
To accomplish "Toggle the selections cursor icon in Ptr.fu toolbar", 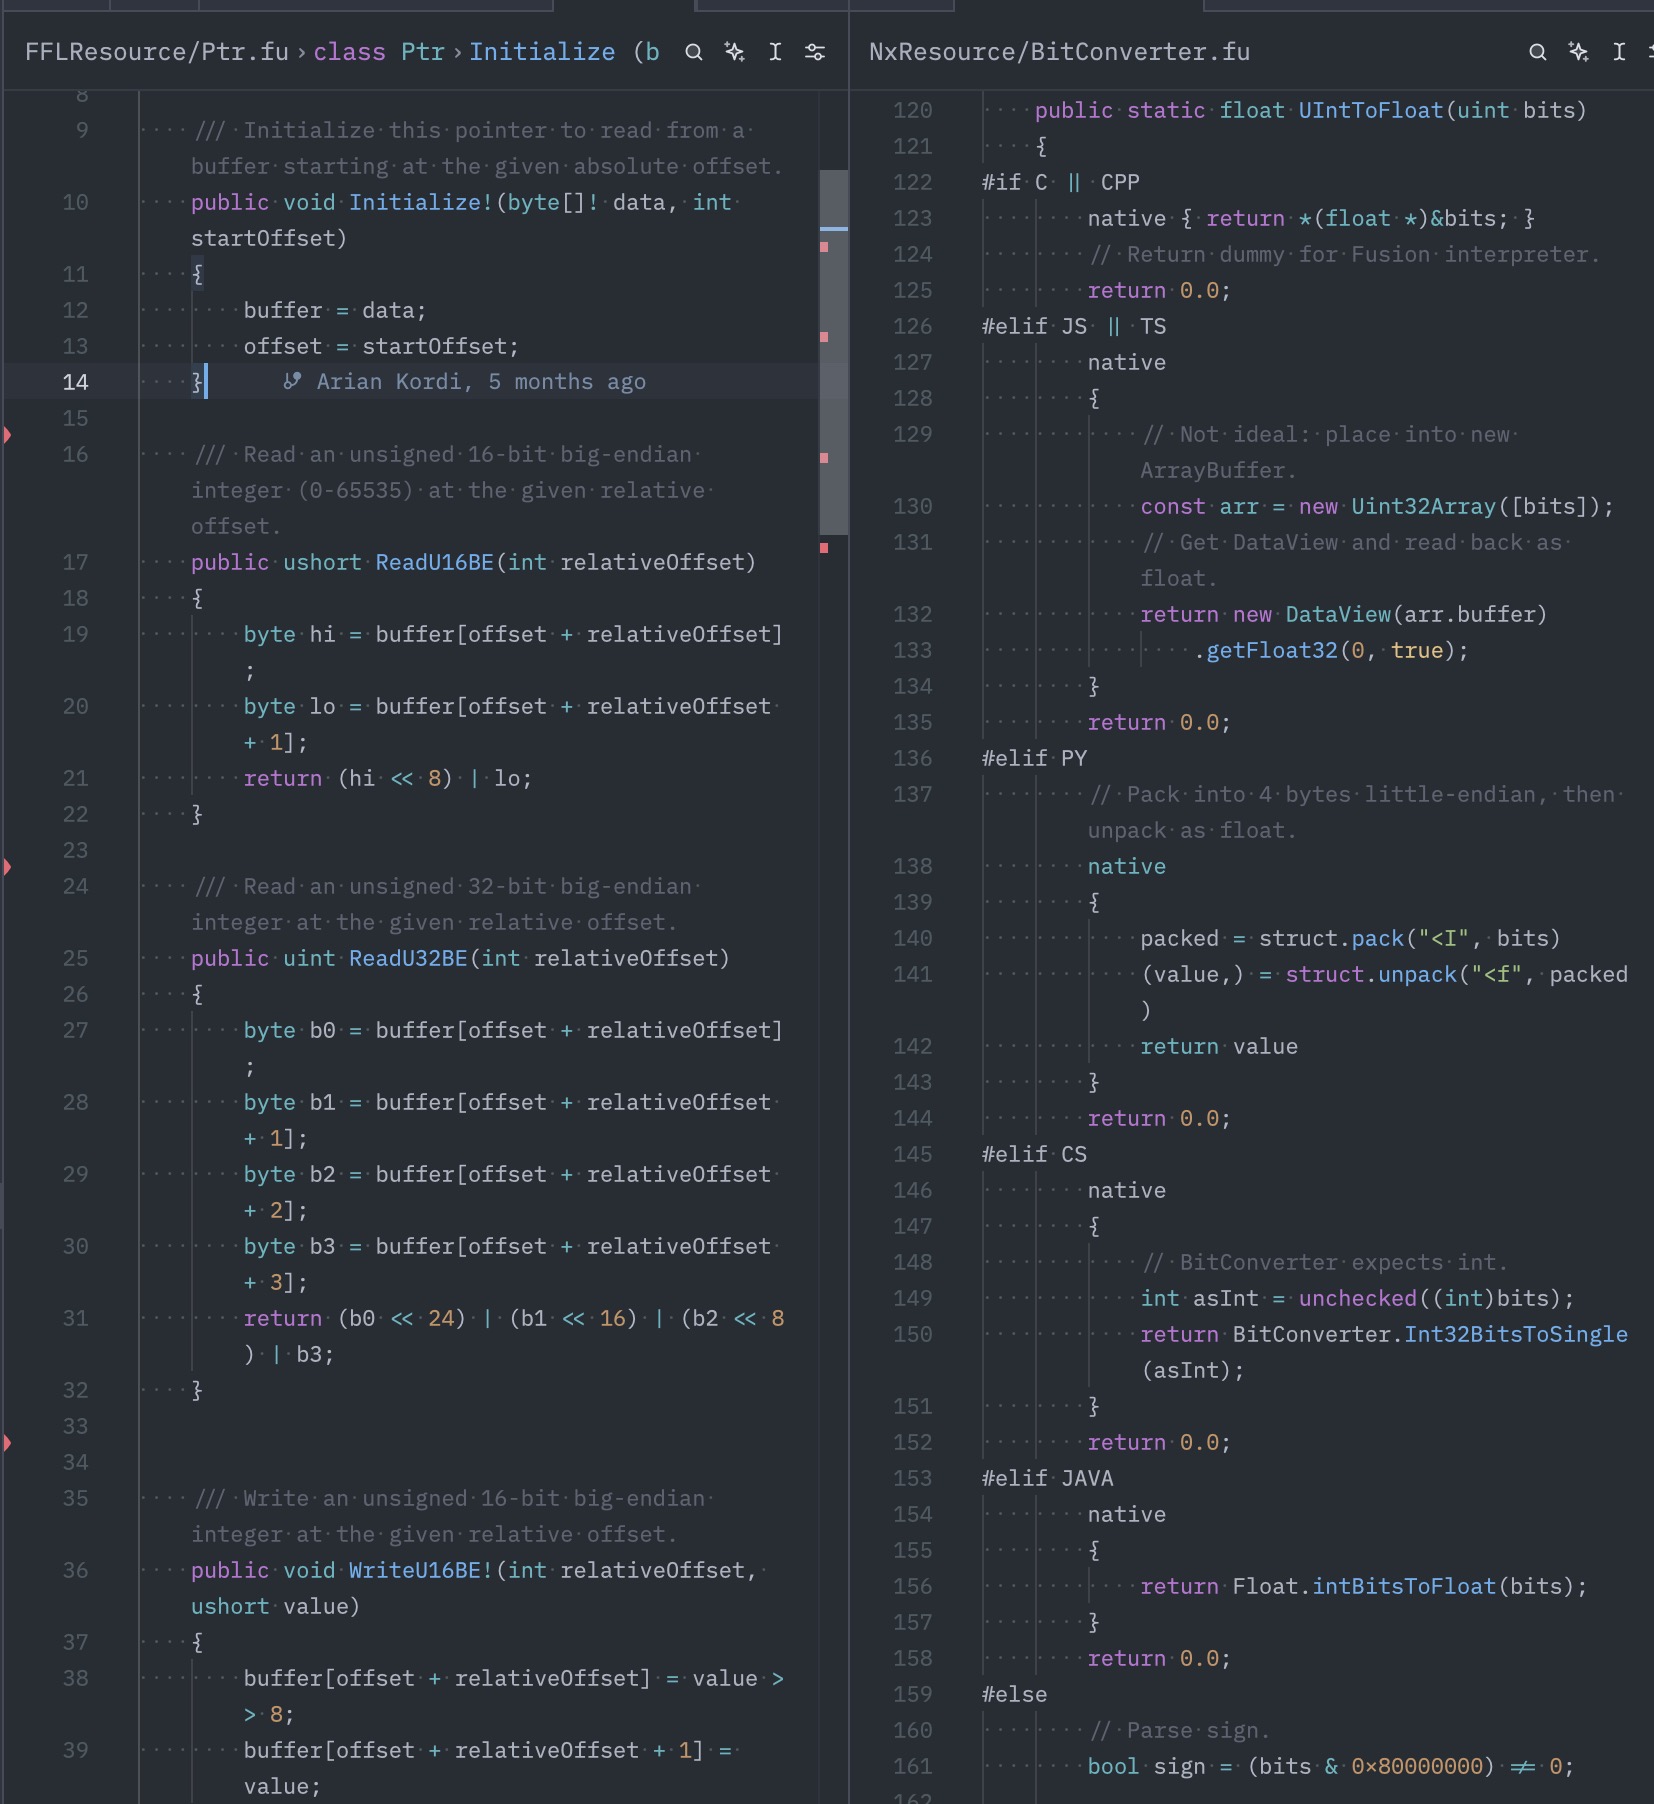I will (x=775, y=52).
